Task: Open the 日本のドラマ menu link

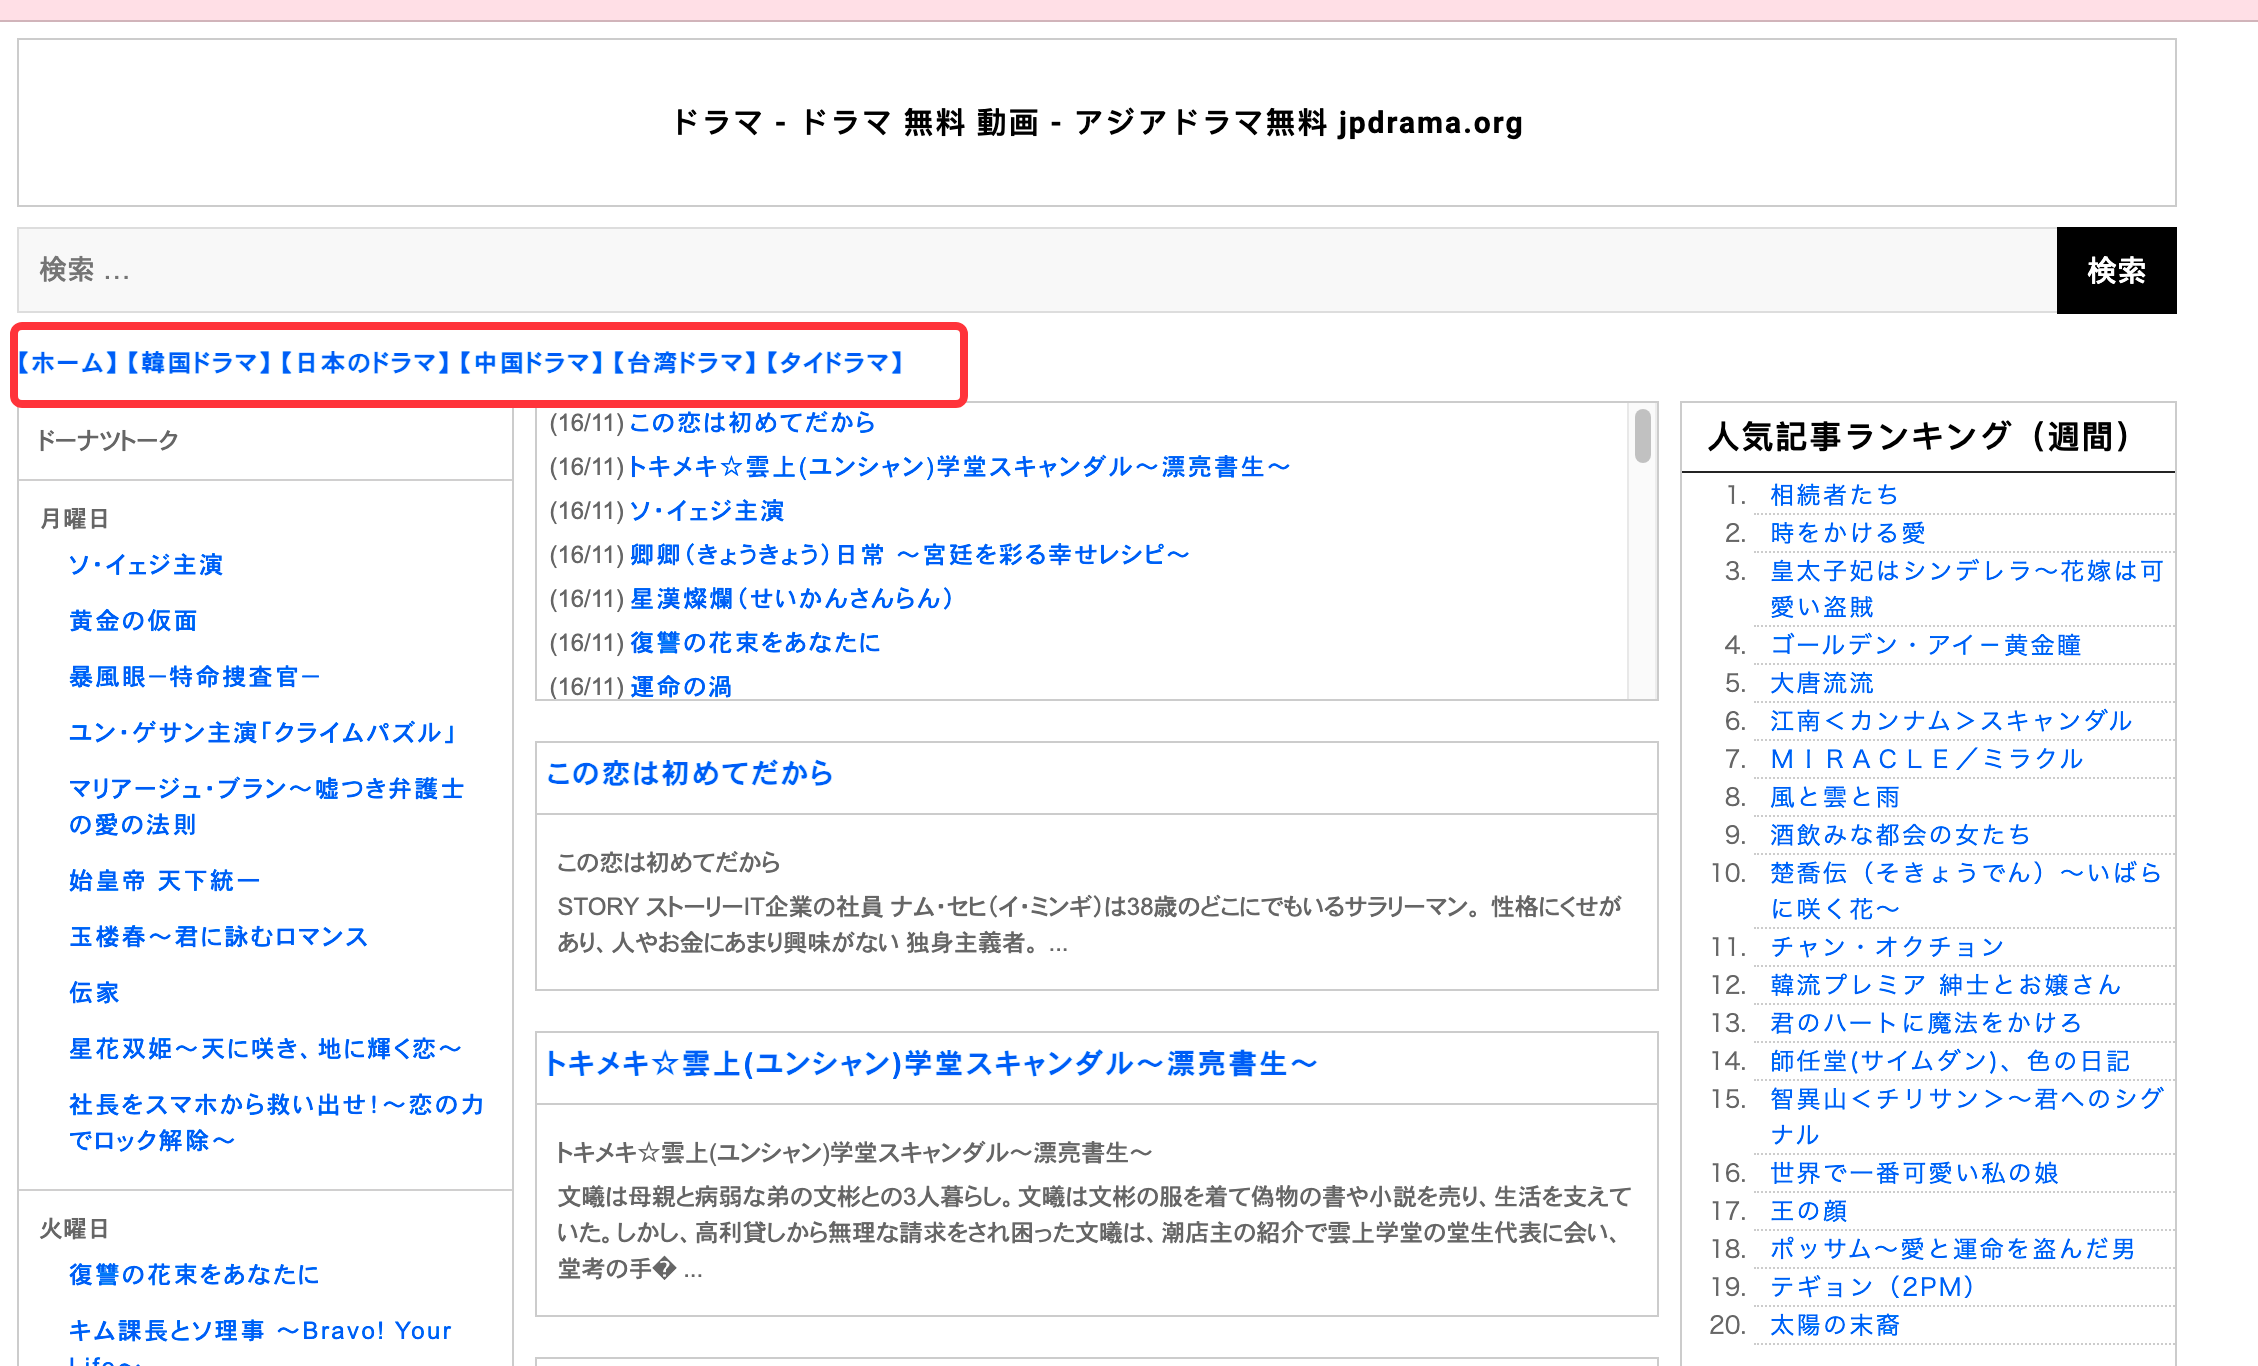Action: pyautogui.click(x=364, y=363)
